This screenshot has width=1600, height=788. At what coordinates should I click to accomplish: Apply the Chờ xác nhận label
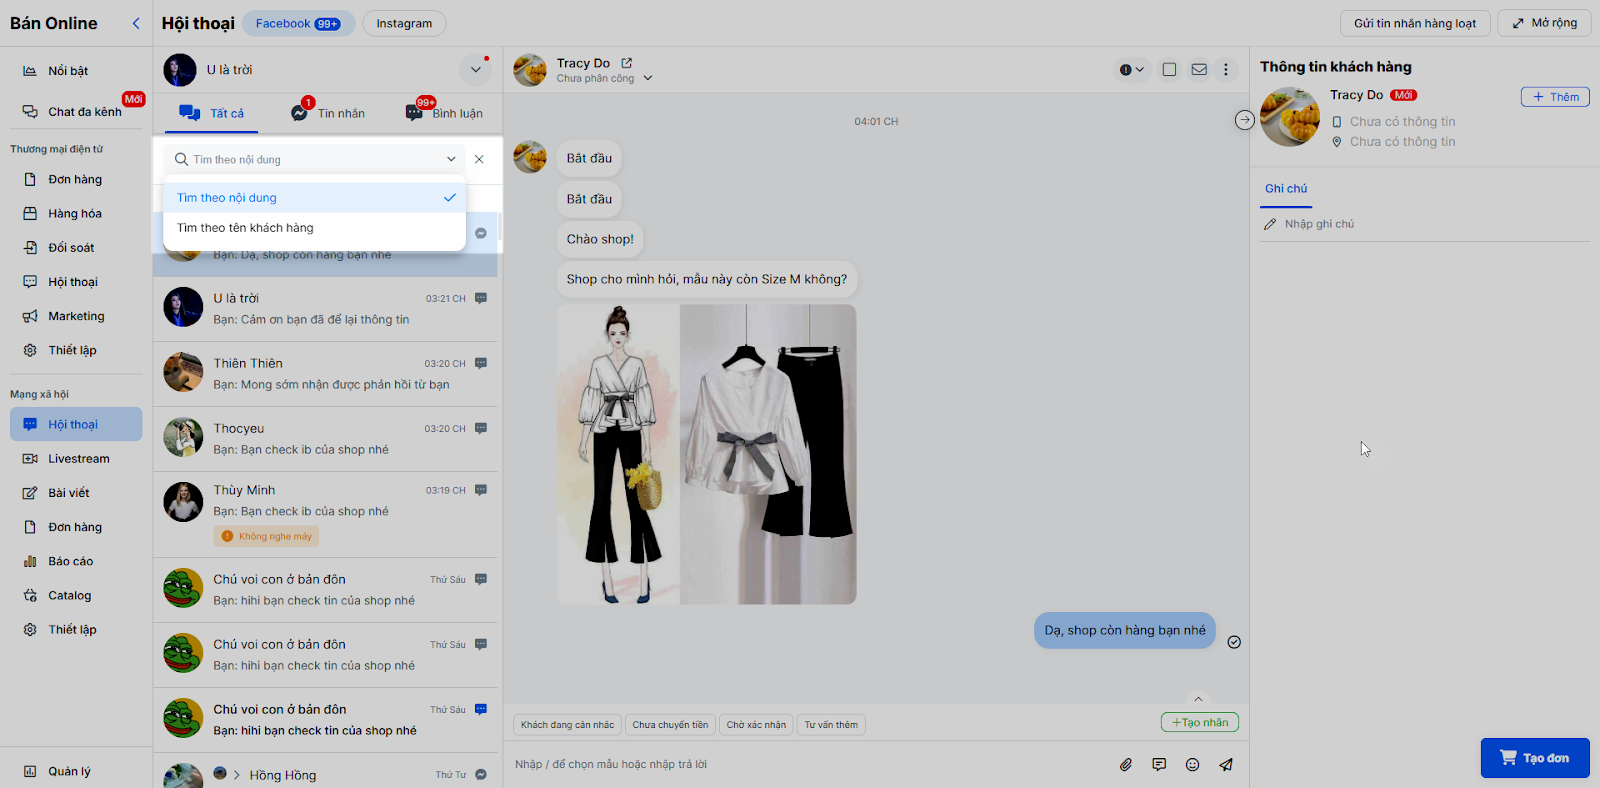click(x=756, y=725)
